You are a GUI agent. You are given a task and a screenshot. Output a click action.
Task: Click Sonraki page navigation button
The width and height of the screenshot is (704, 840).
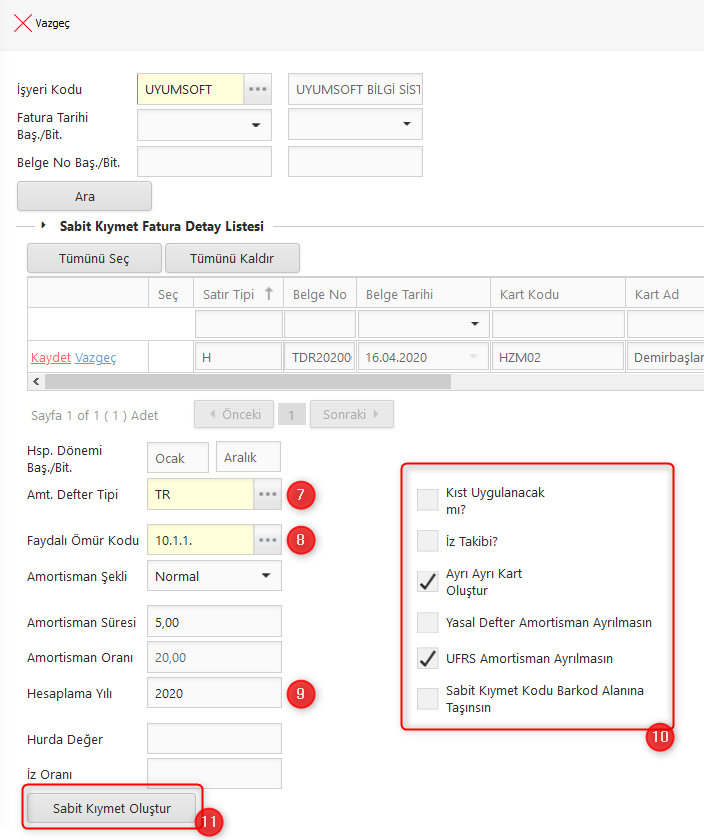(351, 414)
